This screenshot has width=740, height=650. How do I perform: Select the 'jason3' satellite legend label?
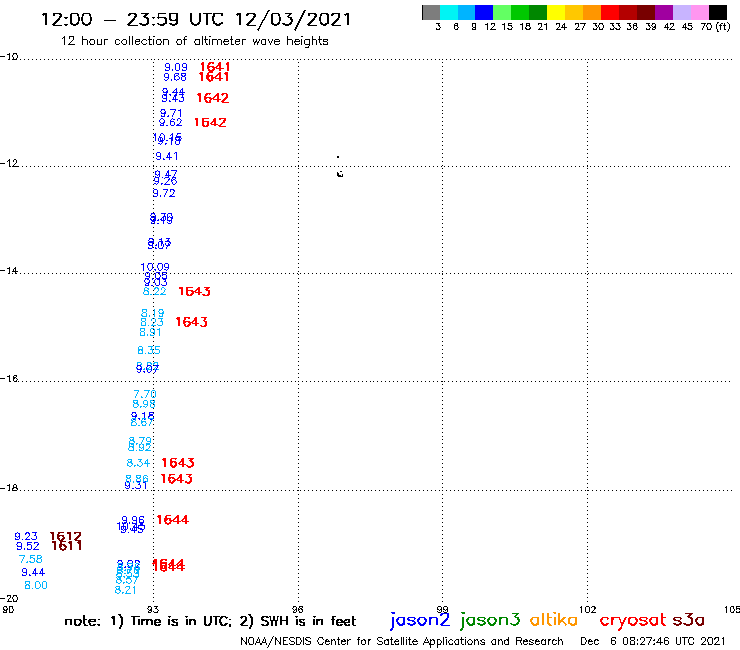pyautogui.click(x=490, y=621)
